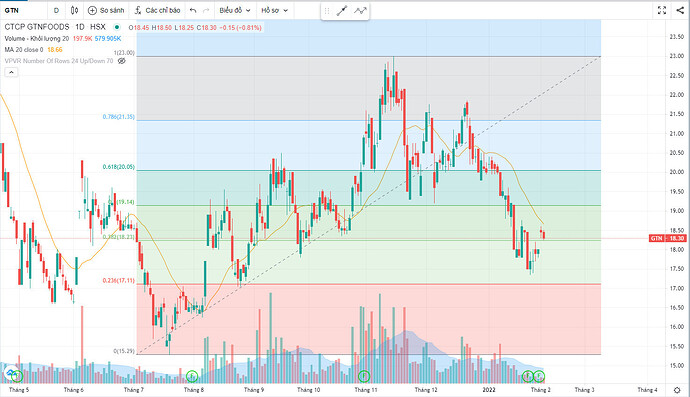Viewport: 690px width, 397px height.
Task: Click the right event marker above Tháng 2
Action: point(539,376)
